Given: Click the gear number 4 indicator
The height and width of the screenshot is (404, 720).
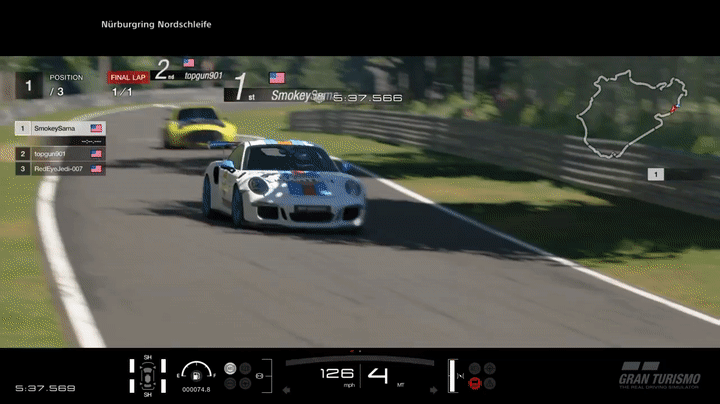Looking at the screenshot, I should 377,375.
